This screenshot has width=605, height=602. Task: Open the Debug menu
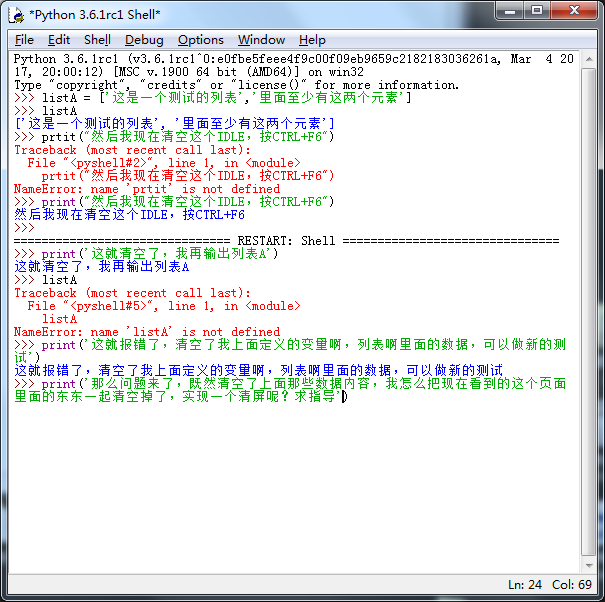144,40
